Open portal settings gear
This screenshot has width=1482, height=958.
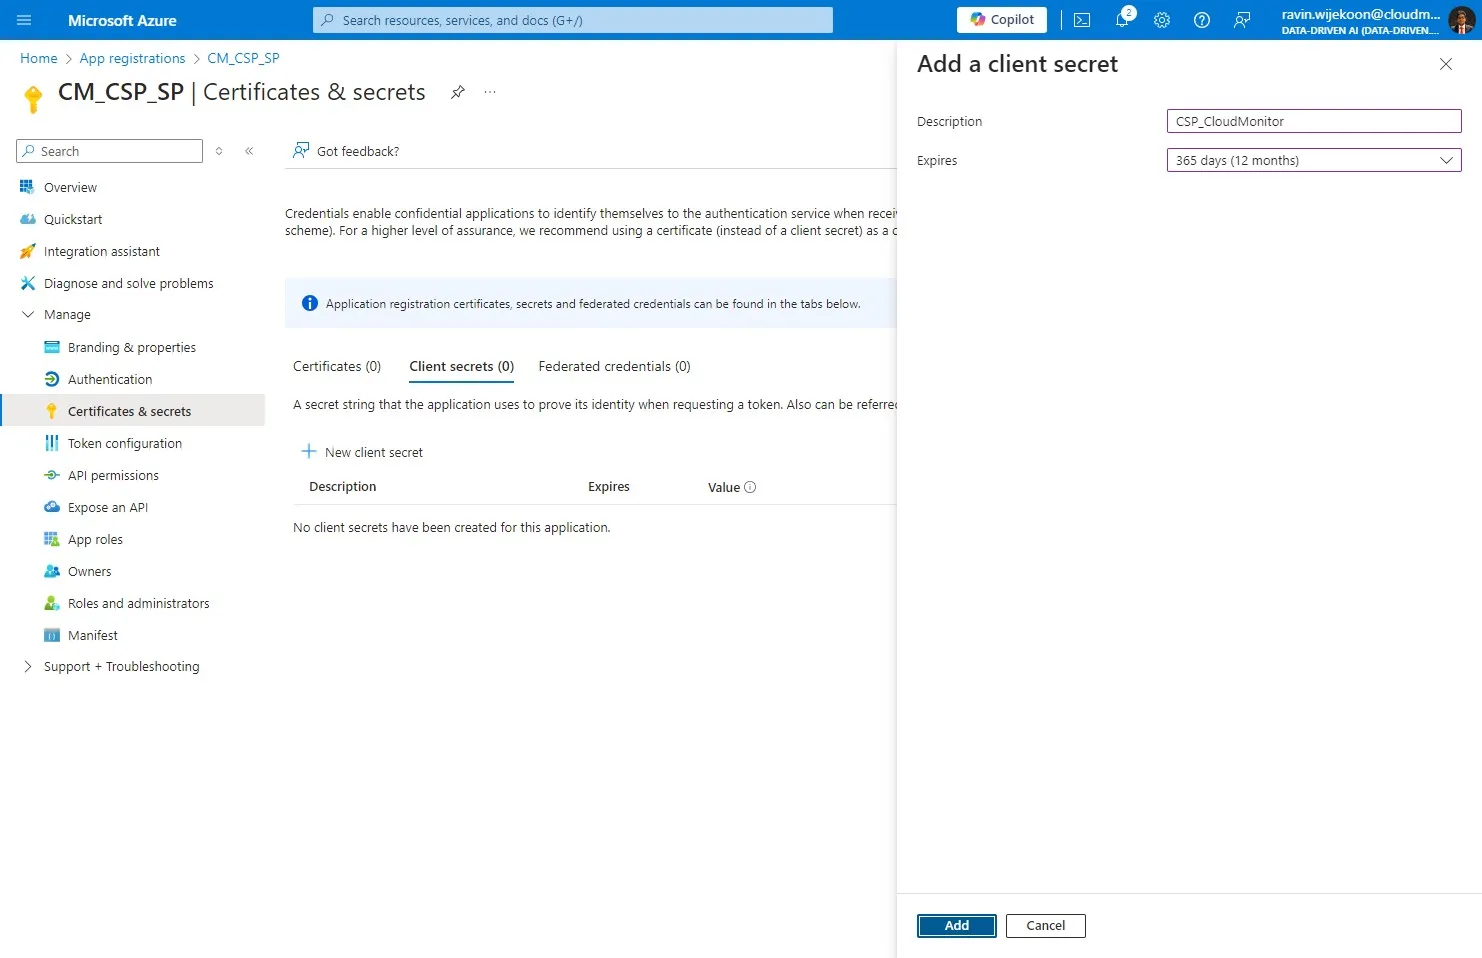click(1162, 20)
